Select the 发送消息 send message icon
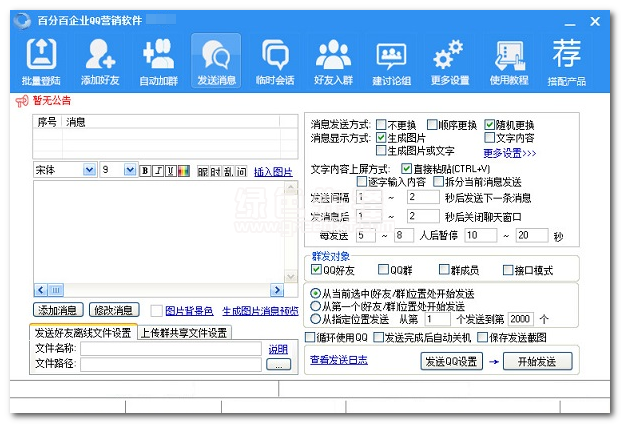The image size is (621, 424). (216, 61)
